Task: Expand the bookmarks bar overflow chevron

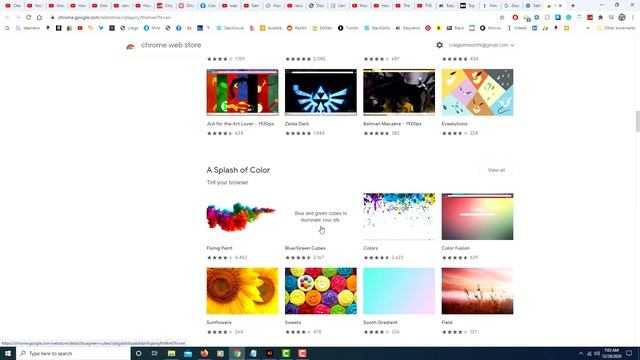Action: (x=588, y=28)
